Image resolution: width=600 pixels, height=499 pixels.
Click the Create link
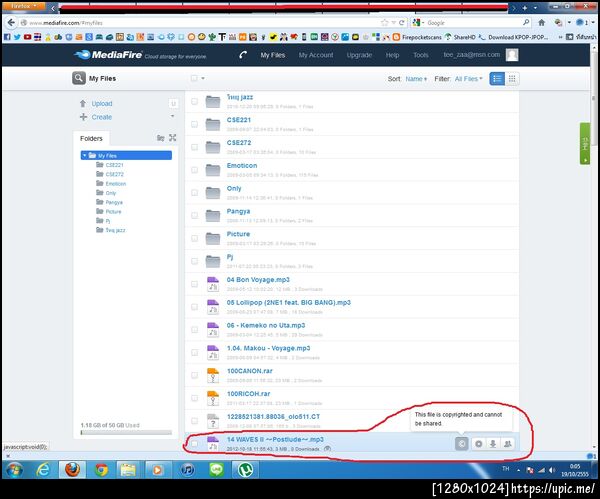[102, 117]
